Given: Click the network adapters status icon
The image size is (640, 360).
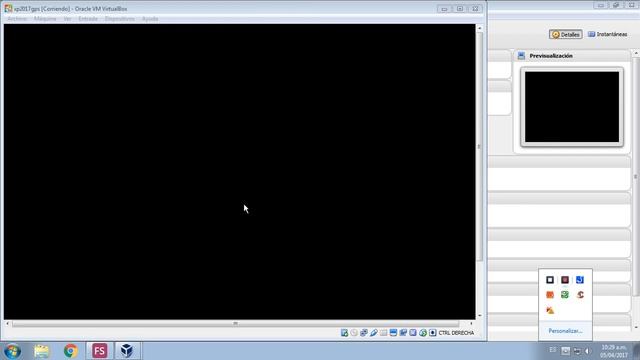Looking at the screenshot, I should coord(364,333).
